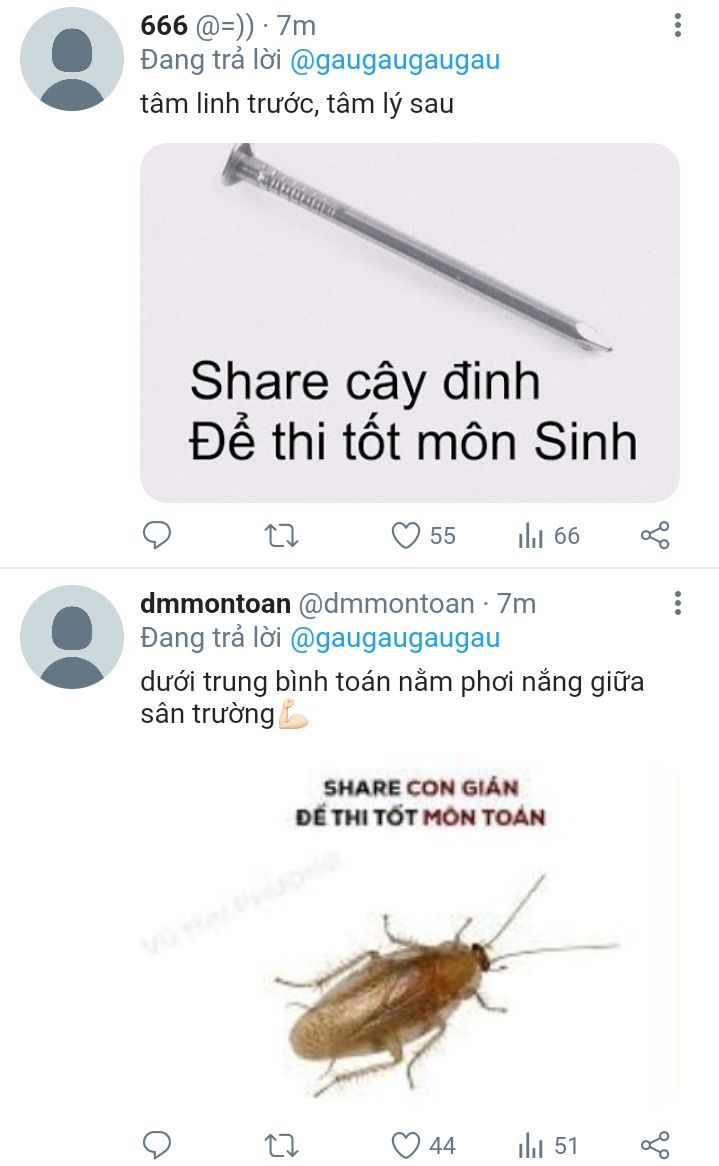This screenshot has width=719, height=1166.
Task: Open the 666 user avatar
Action: (x=71, y=59)
